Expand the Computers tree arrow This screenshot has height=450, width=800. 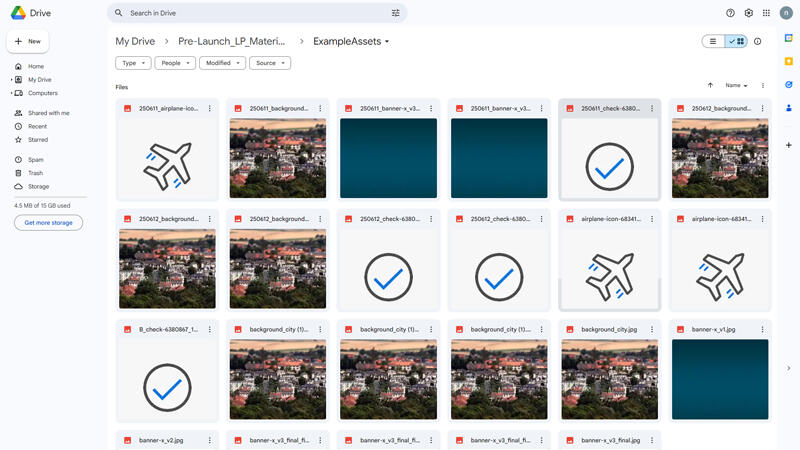(12, 93)
